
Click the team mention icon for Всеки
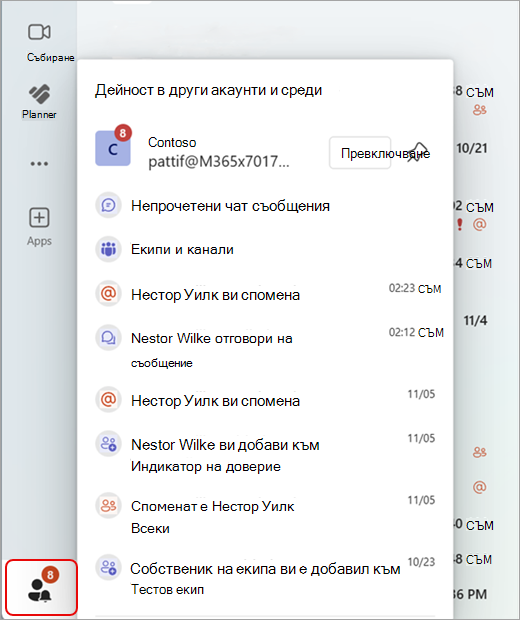108,505
